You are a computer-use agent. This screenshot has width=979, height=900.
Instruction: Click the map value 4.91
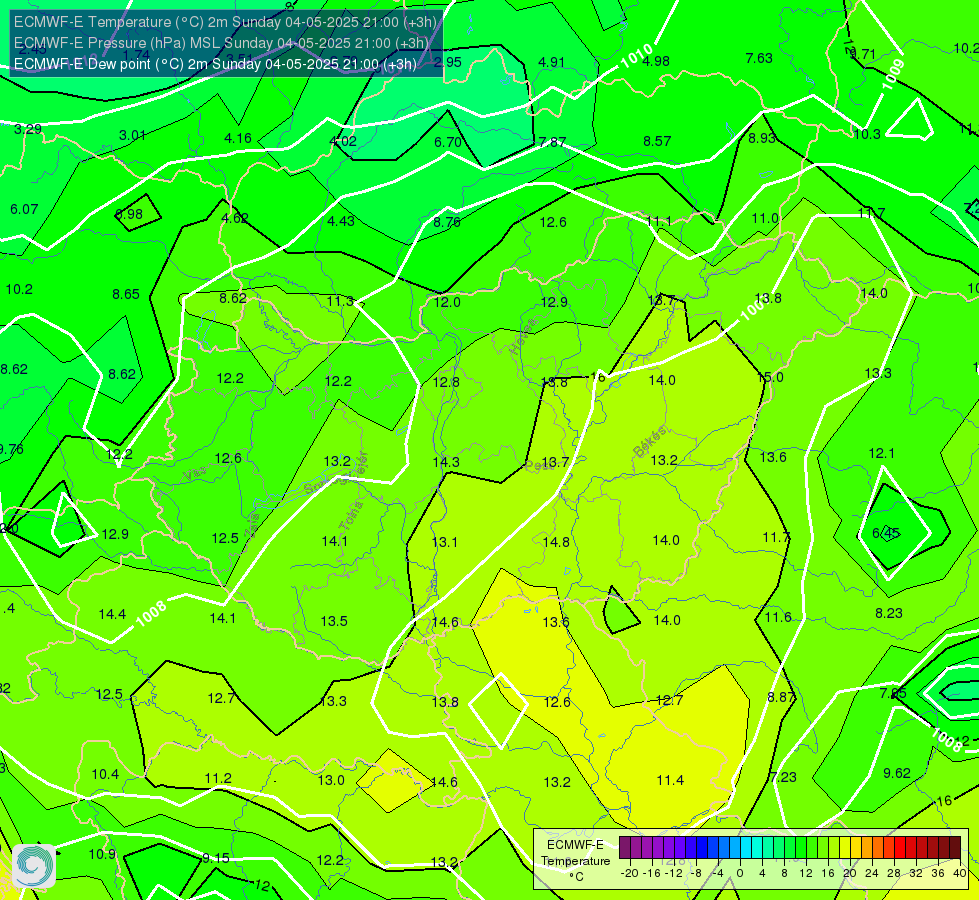(551, 62)
